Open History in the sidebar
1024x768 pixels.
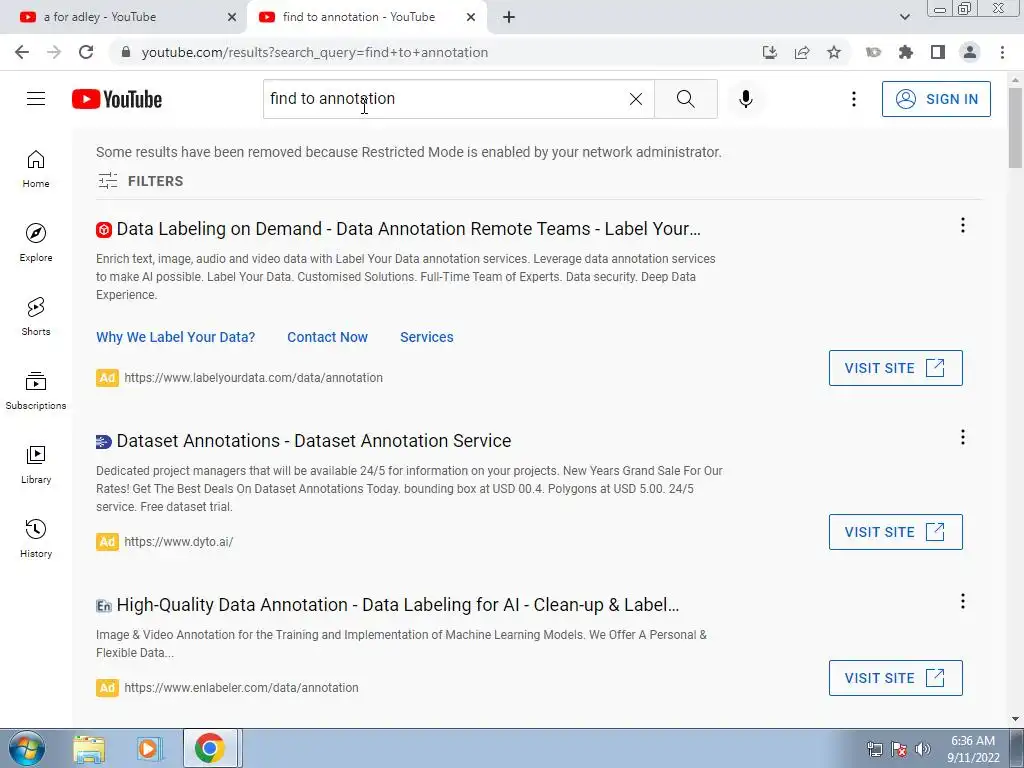[x=36, y=539]
